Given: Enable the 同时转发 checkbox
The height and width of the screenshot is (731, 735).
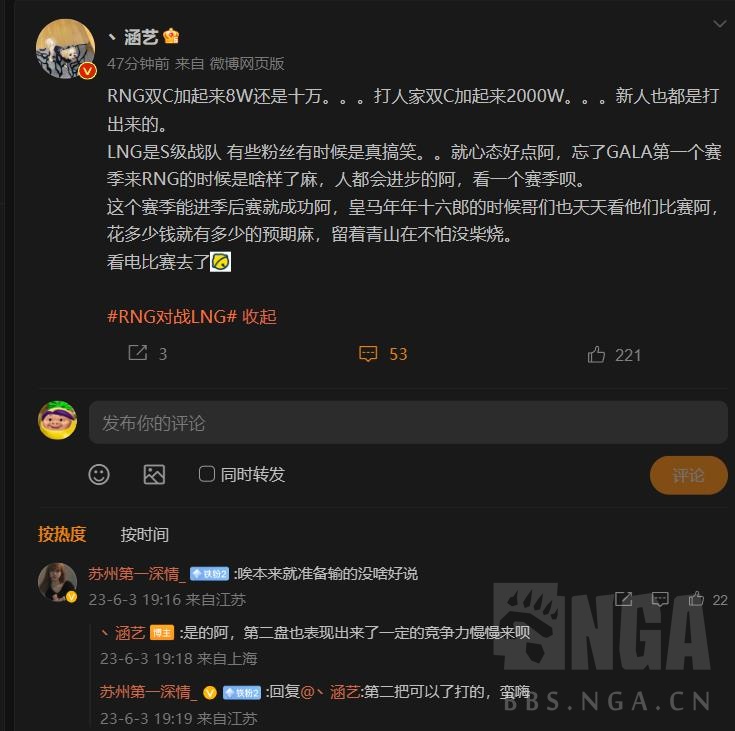Looking at the screenshot, I should 207,474.
